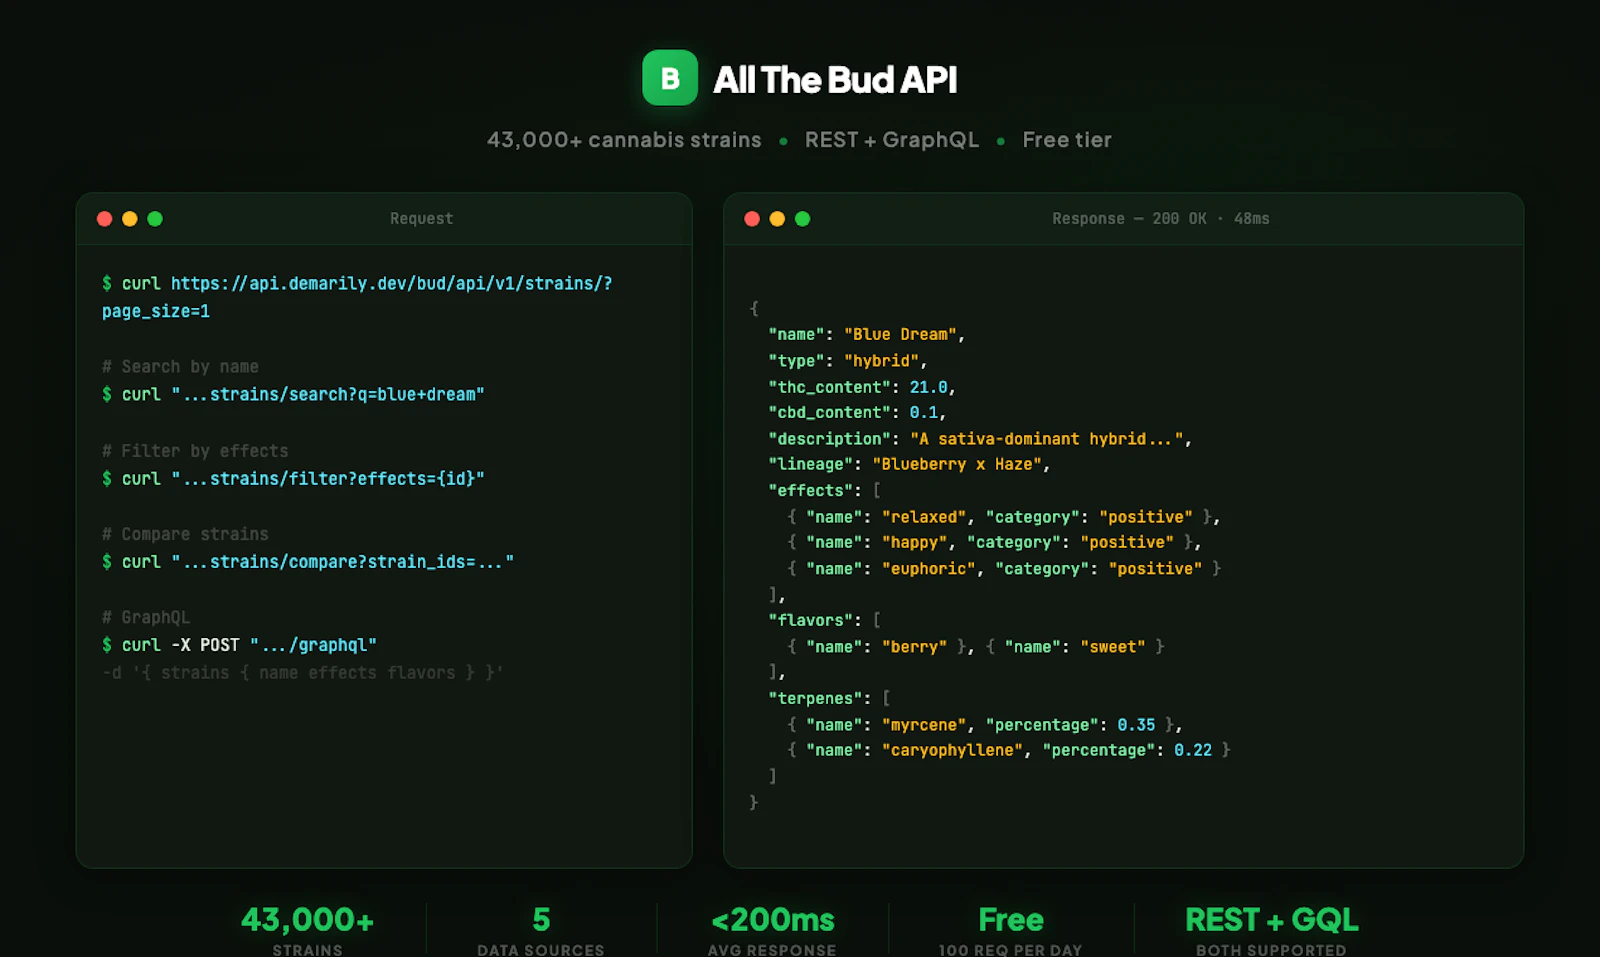The image size is (1600, 957).
Task: Click the green B logo icon
Action: coord(670,78)
